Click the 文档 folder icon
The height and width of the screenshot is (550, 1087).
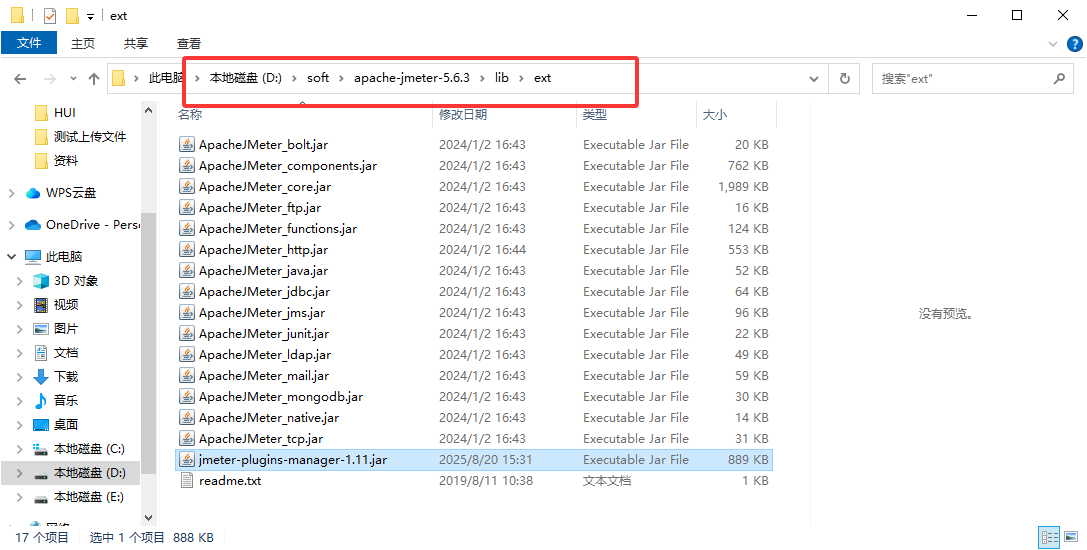click(41, 352)
